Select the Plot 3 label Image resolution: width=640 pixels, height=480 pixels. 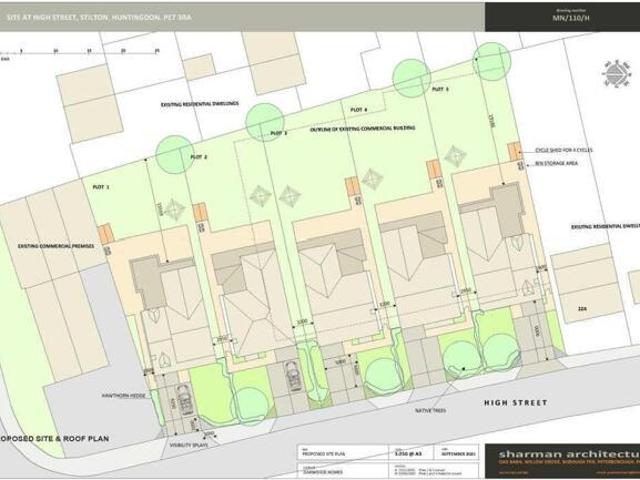tap(279, 133)
